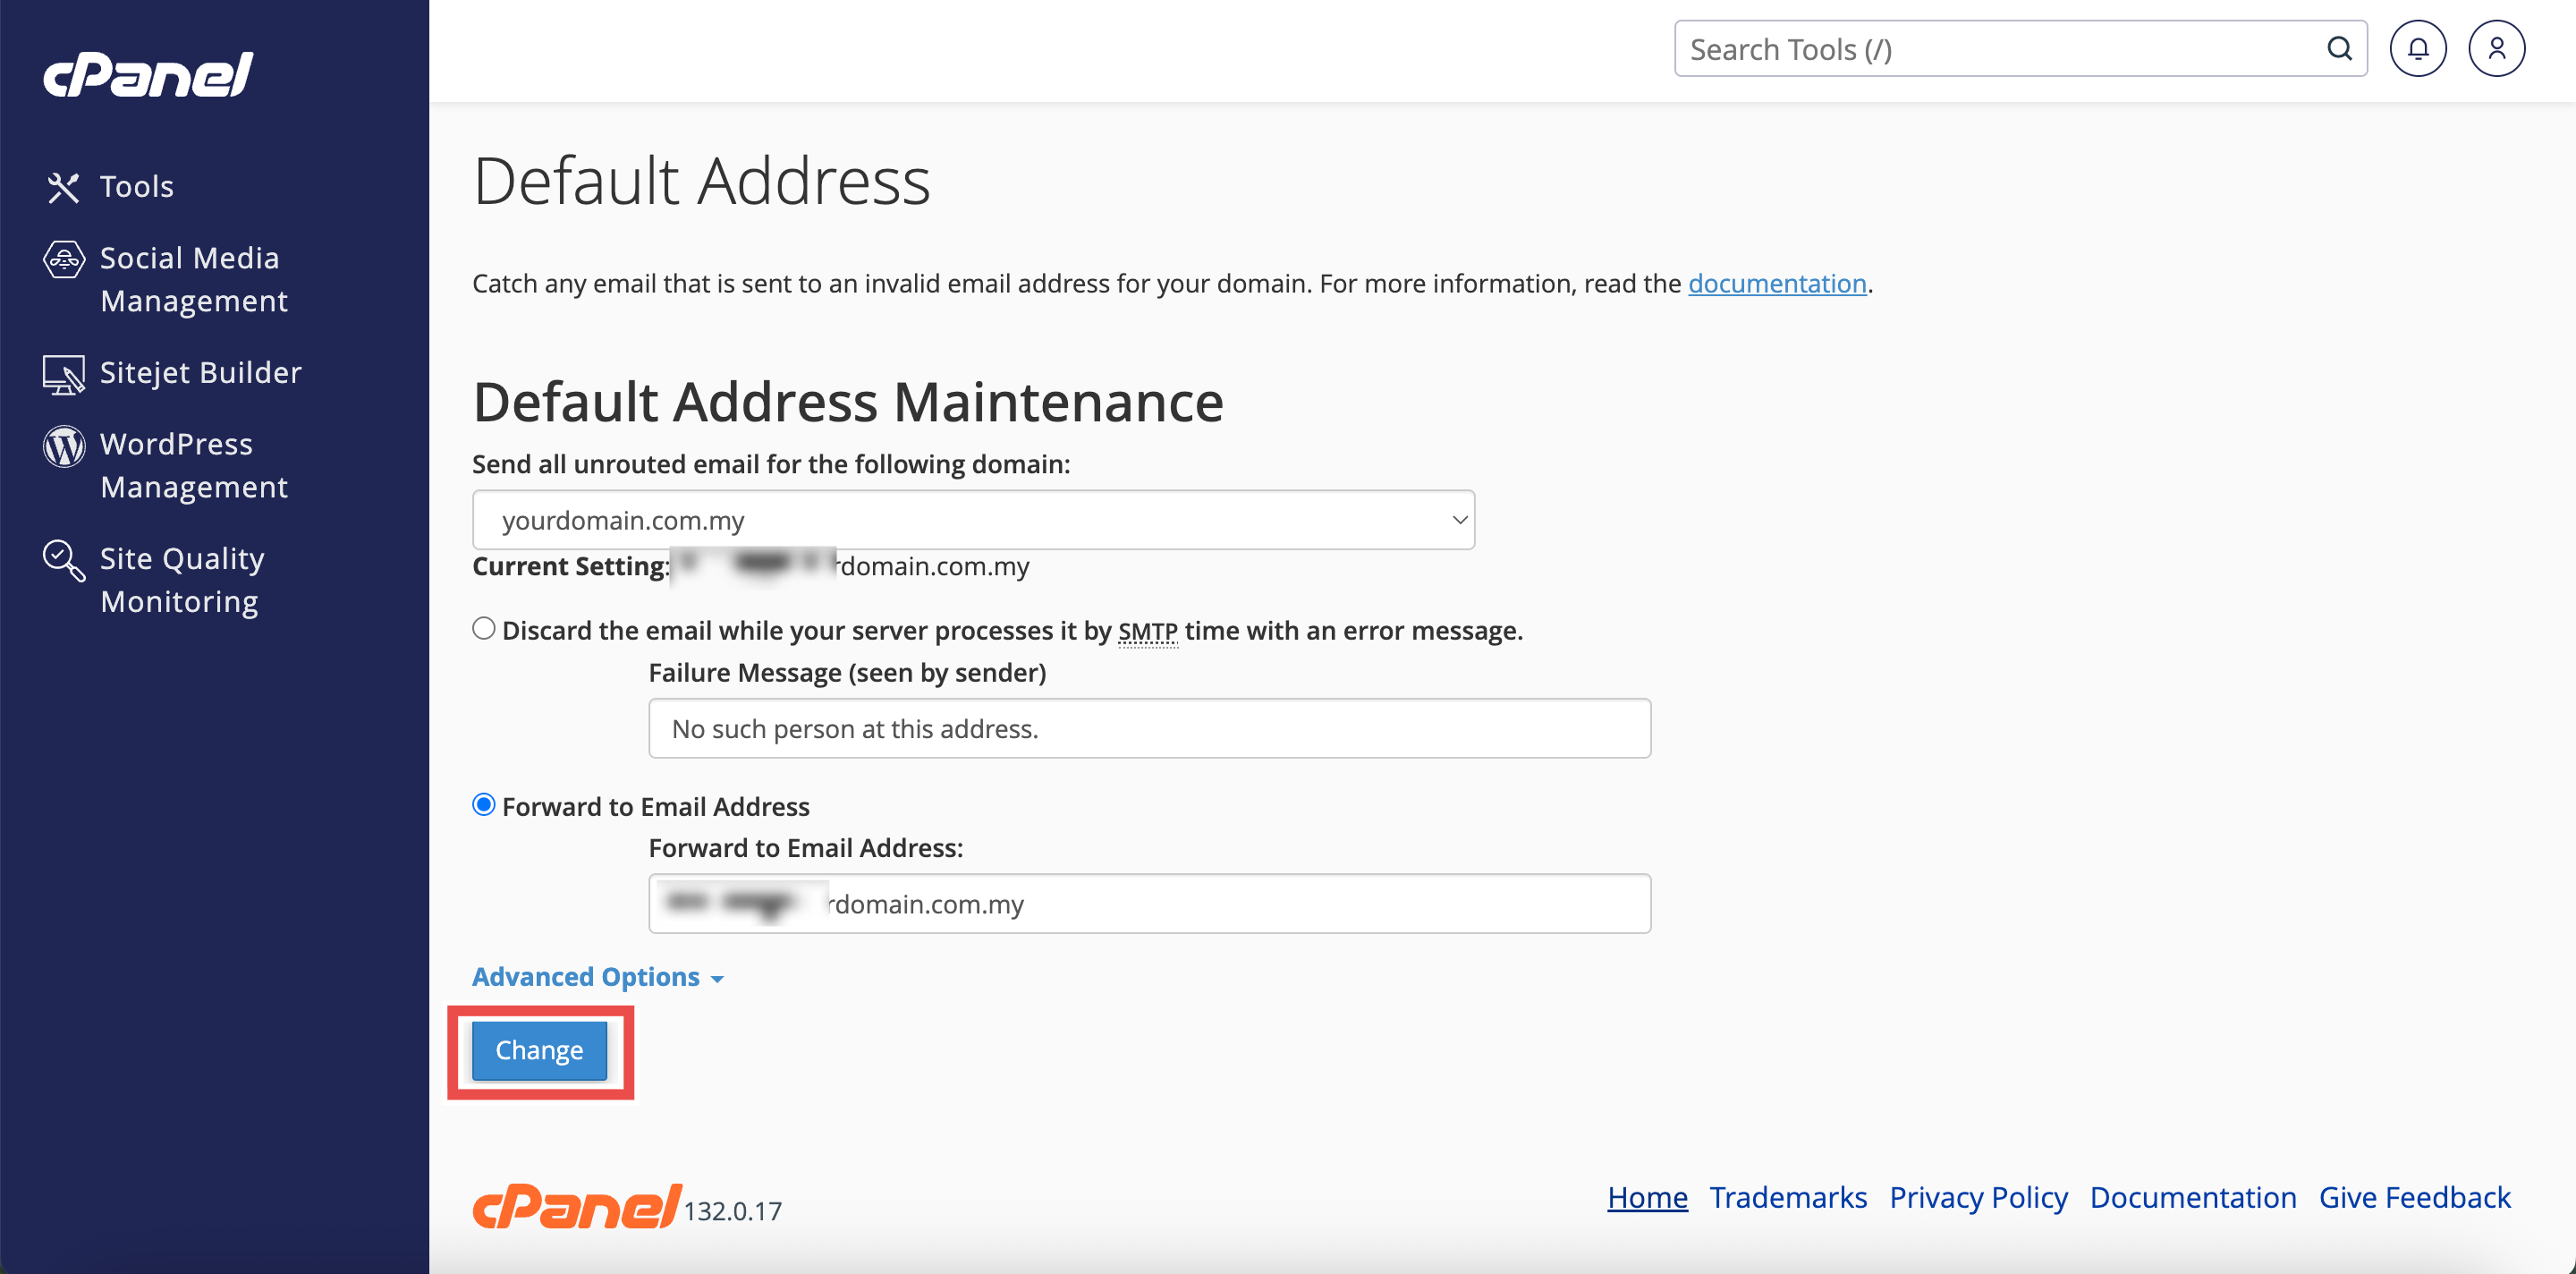Select the Forward to Email Address radio
This screenshot has height=1274, width=2576.
[484, 805]
